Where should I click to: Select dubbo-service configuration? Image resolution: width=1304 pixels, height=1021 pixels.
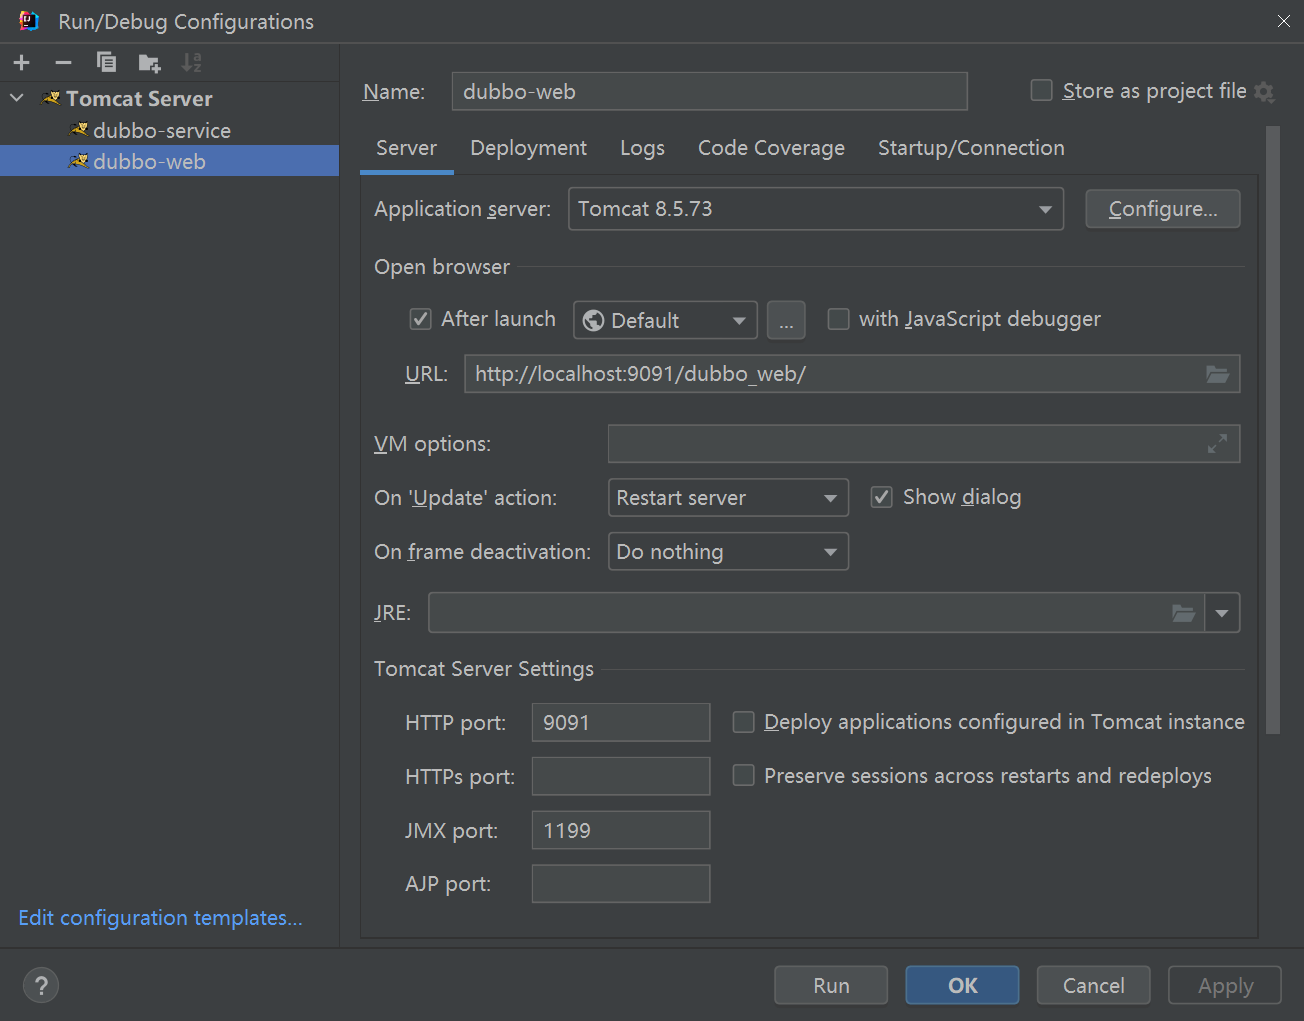coord(169,130)
